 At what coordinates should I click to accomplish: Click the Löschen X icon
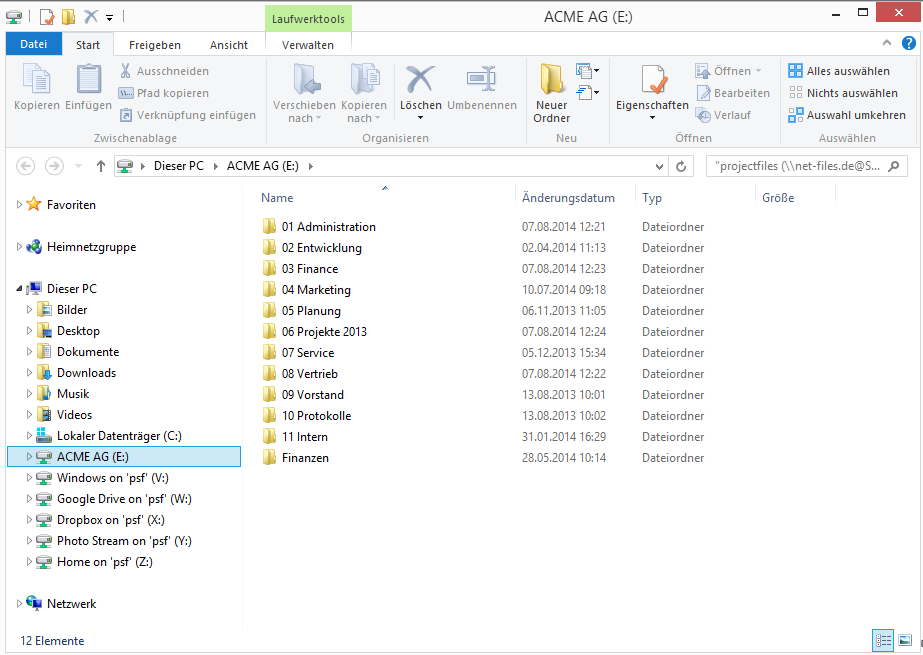(420, 79)
